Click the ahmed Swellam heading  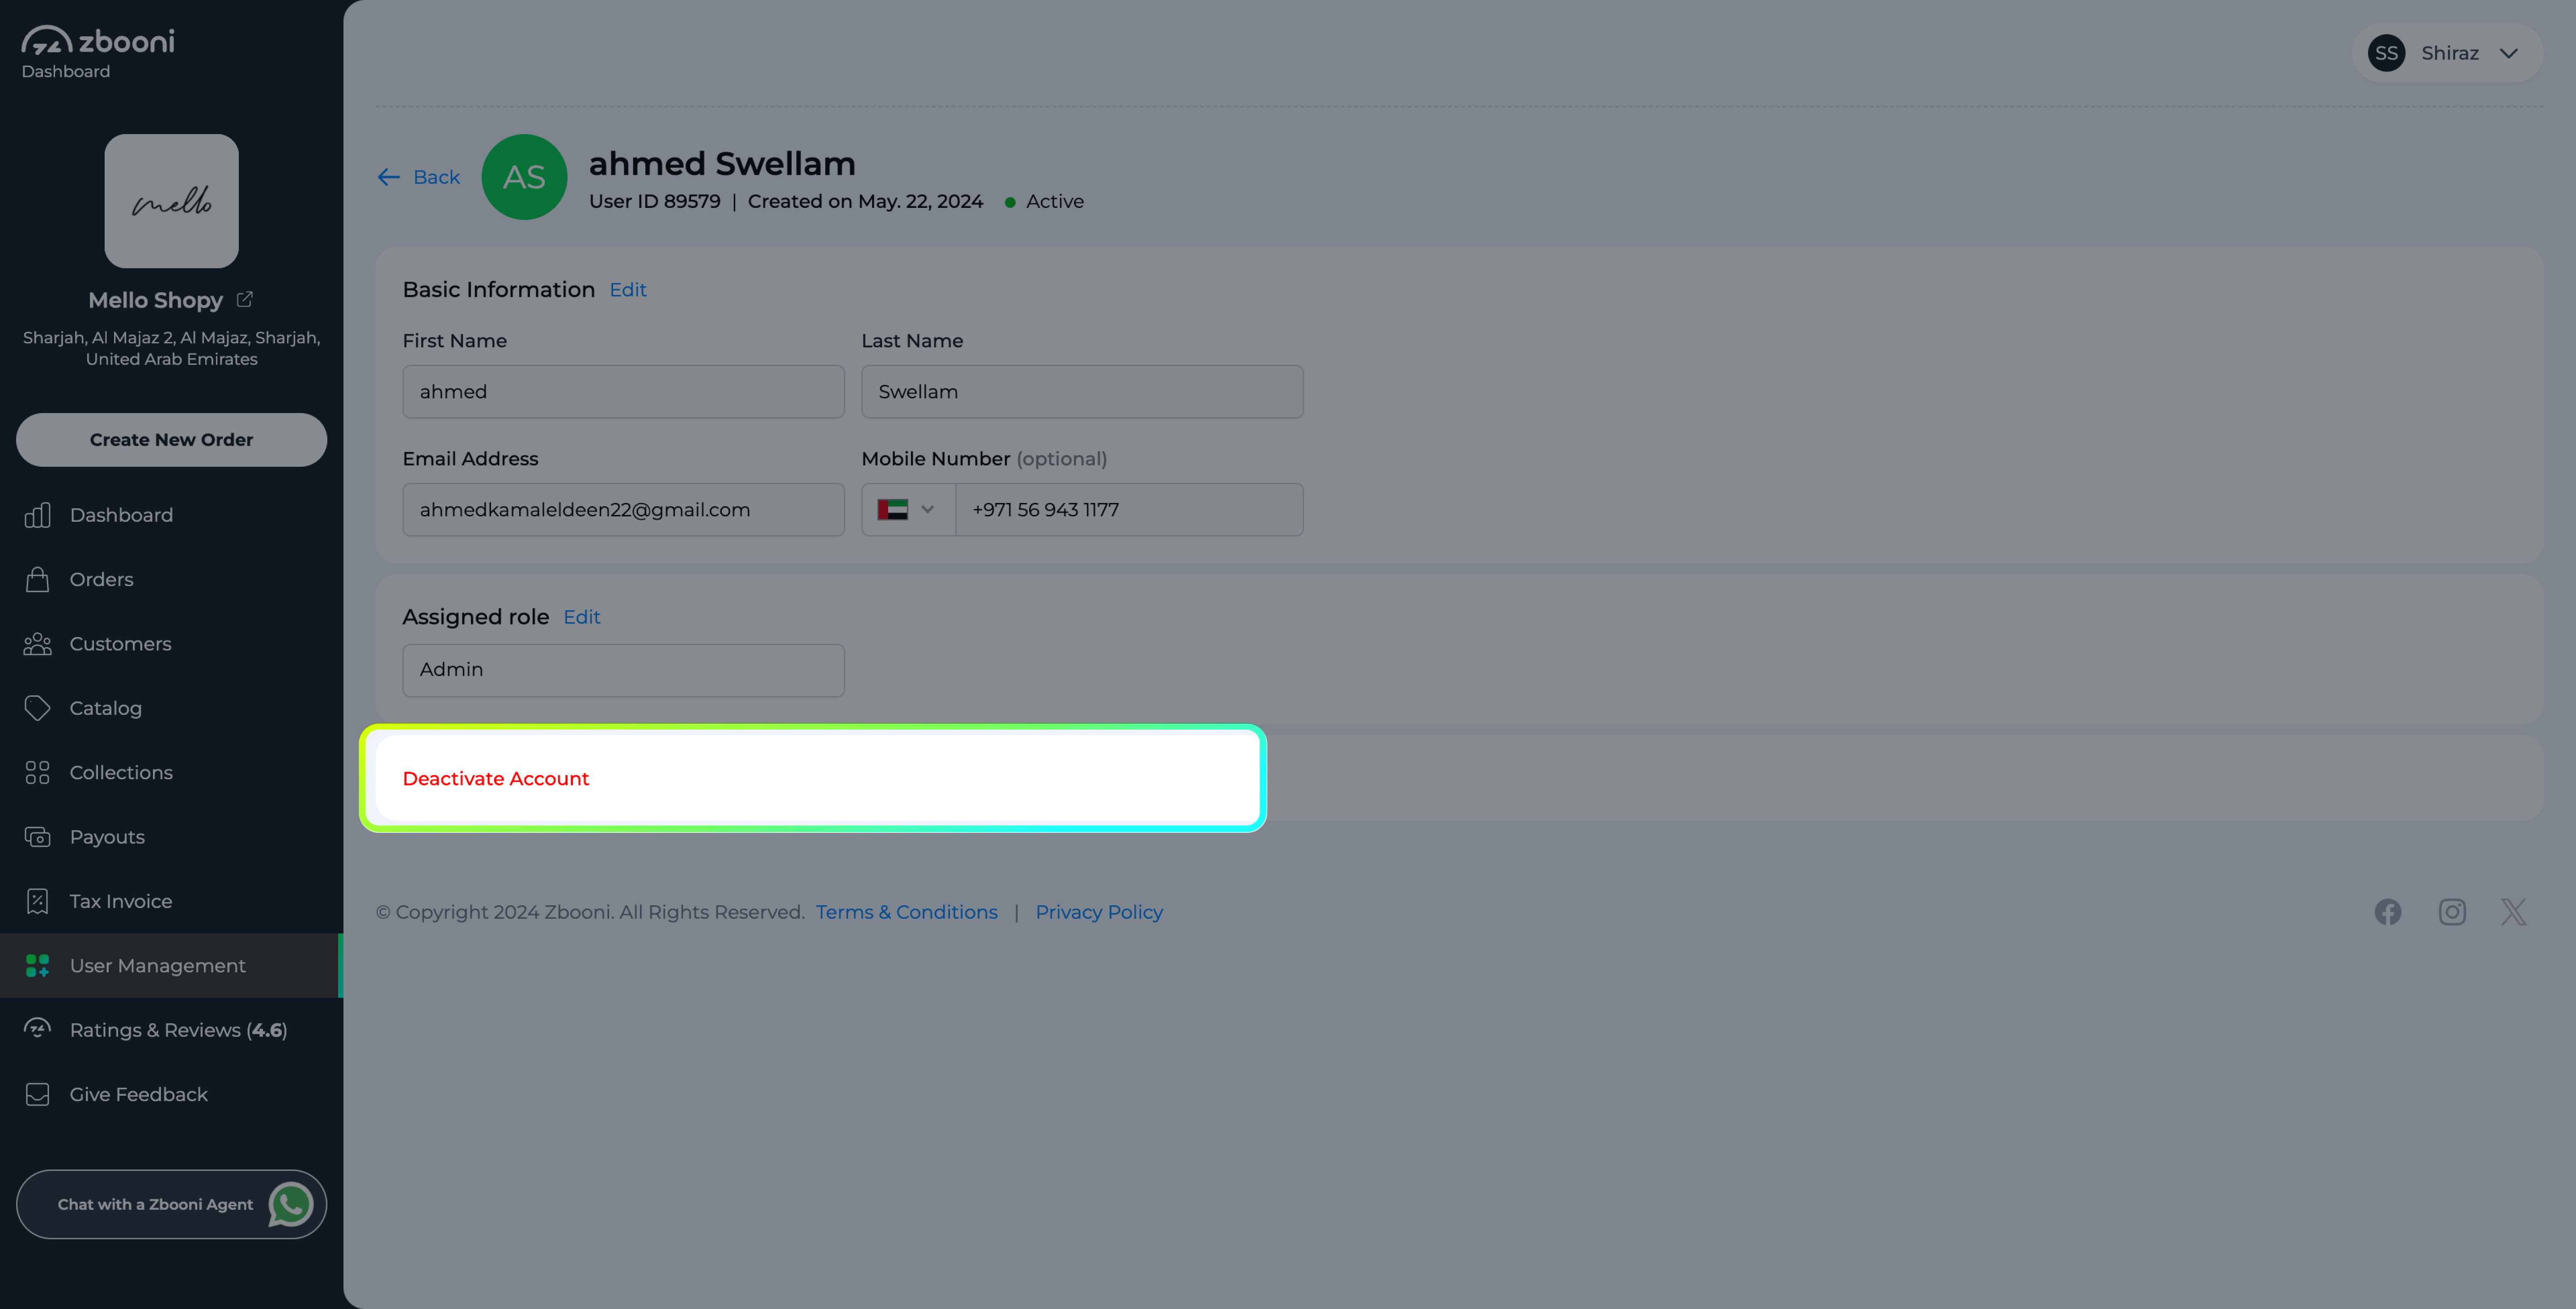tap(722, 163)
